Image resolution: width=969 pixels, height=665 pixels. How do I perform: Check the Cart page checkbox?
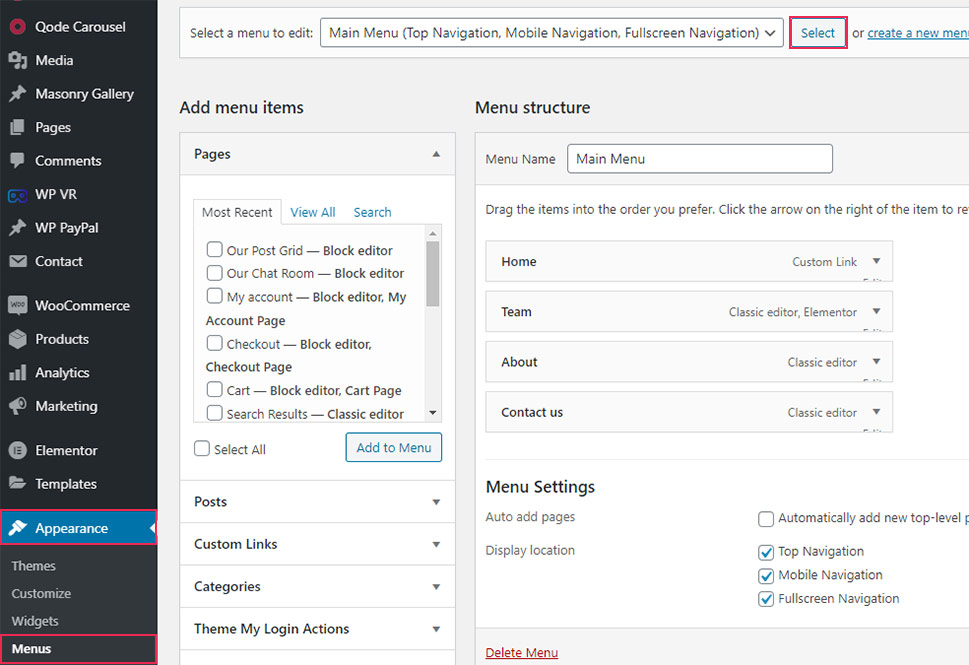tap(214, 389)
